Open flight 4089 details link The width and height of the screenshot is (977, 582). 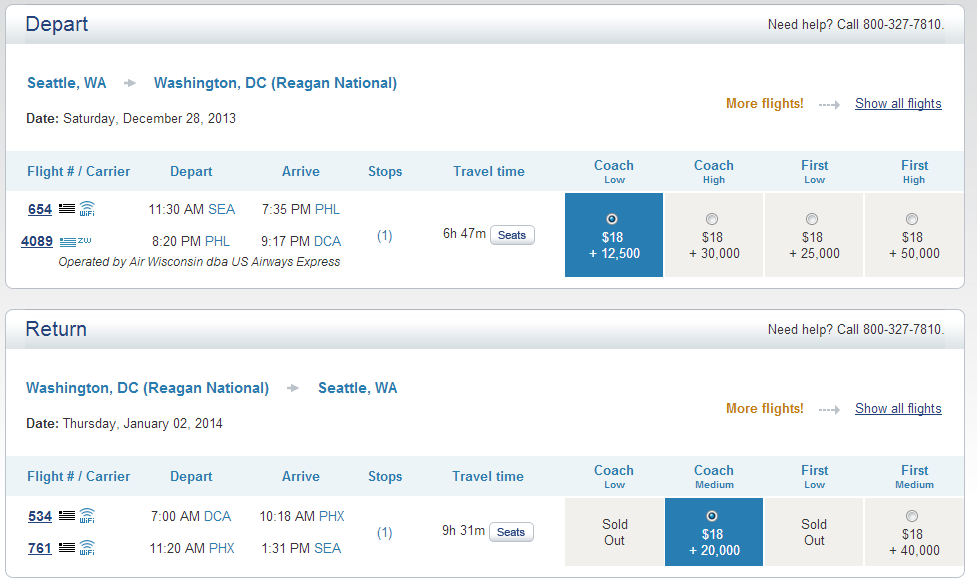click(x=37, y=241)
